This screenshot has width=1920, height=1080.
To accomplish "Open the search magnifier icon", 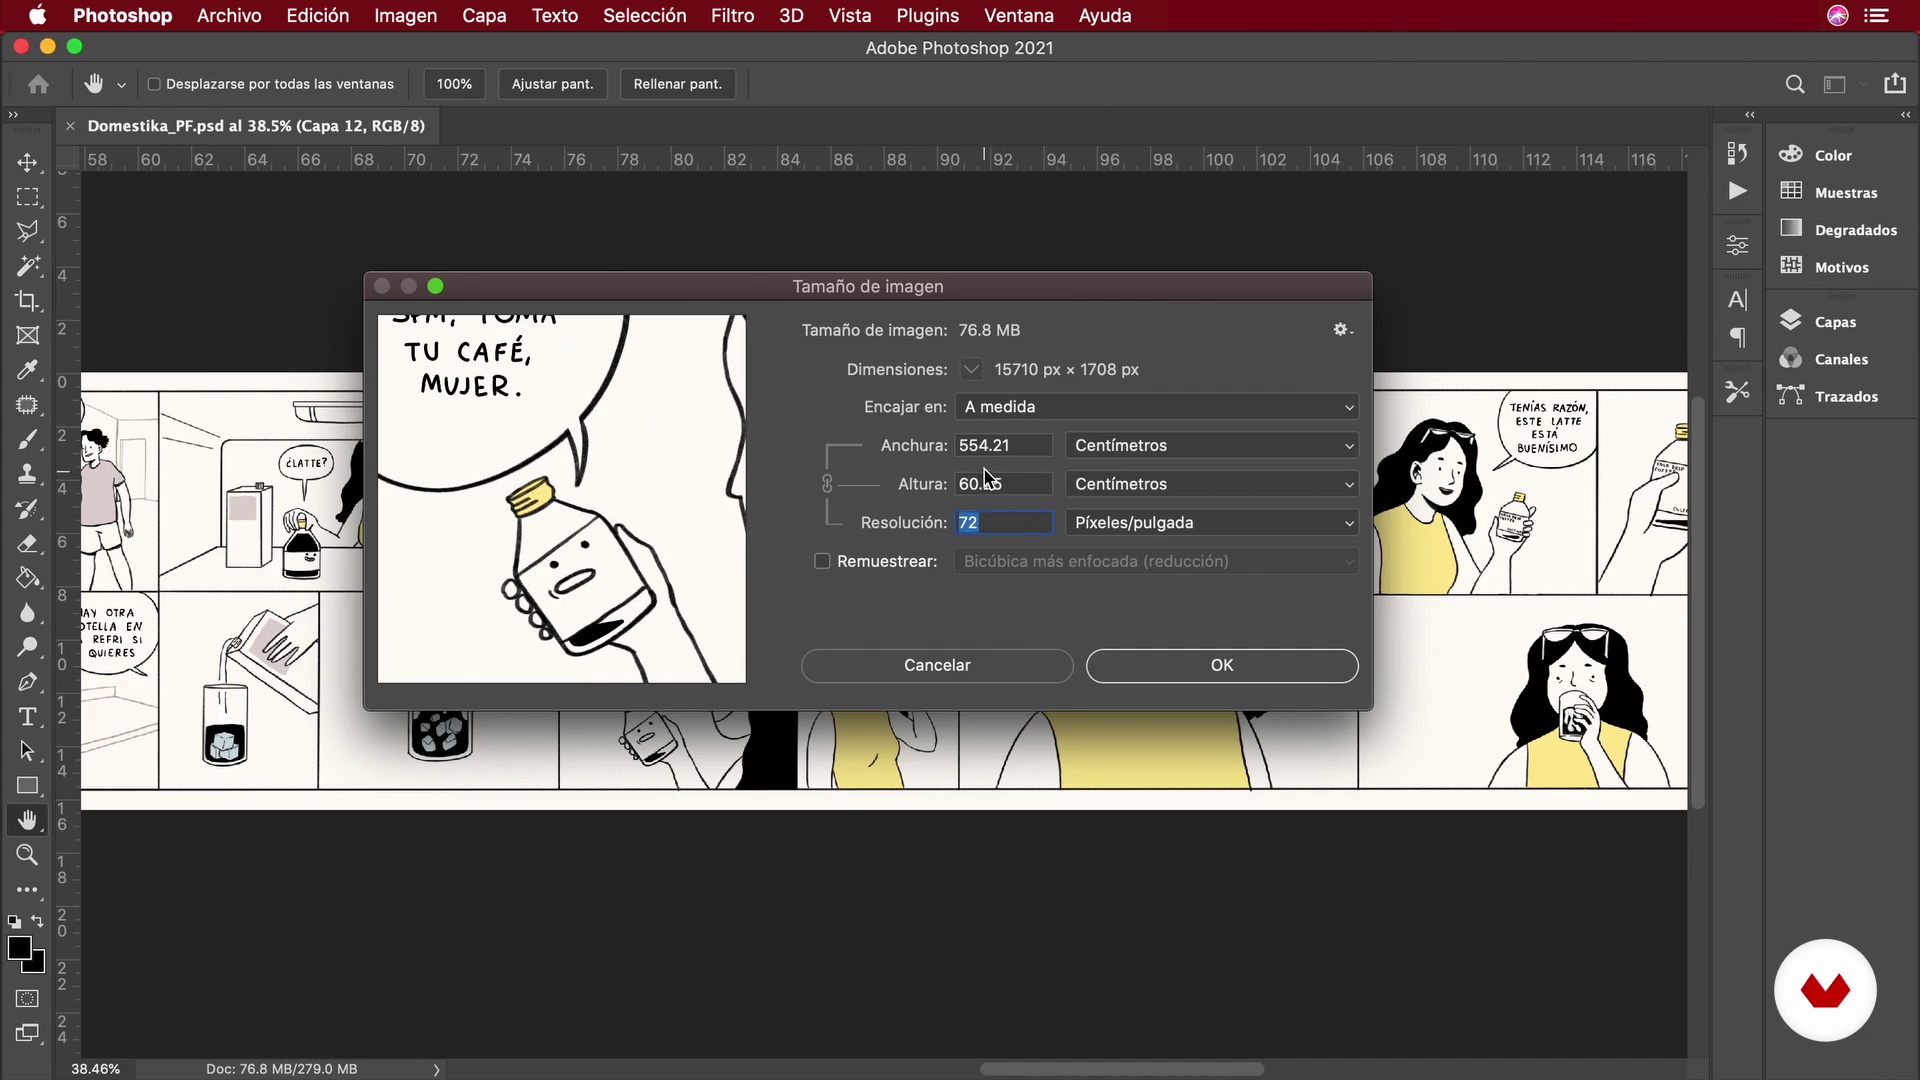I will [x=1795, y=84].
